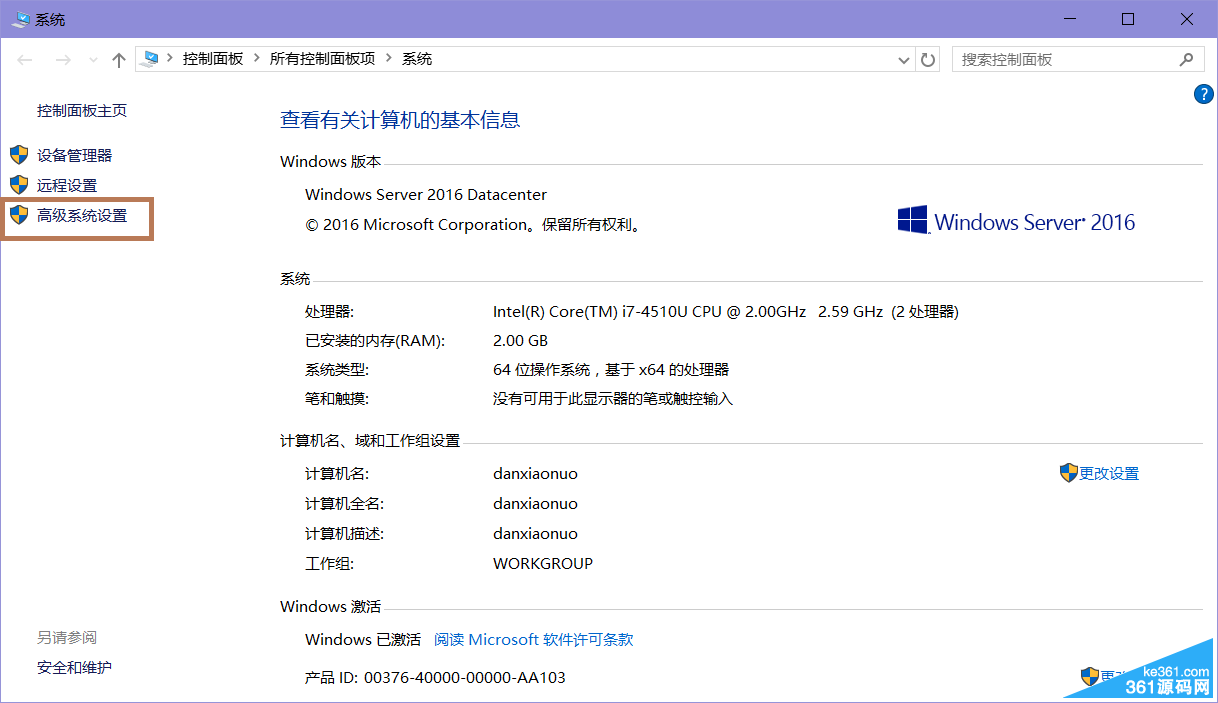Click 更改设置 to change computer name
This screenshot has height=703, width=1218.
1109,474
